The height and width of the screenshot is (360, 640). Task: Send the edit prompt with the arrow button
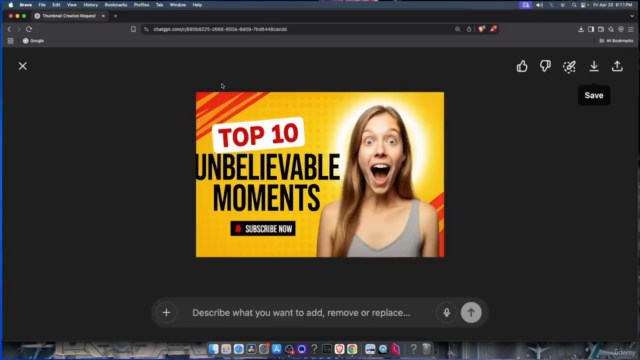point(471,313)
